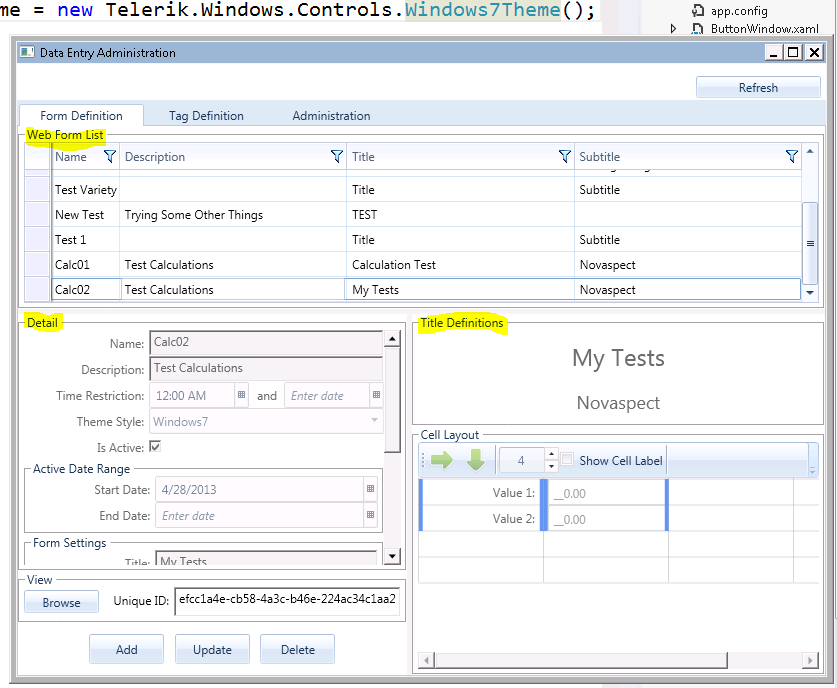Select app.config file in solution explorer

pyautogui.click(x=739, y=11)
